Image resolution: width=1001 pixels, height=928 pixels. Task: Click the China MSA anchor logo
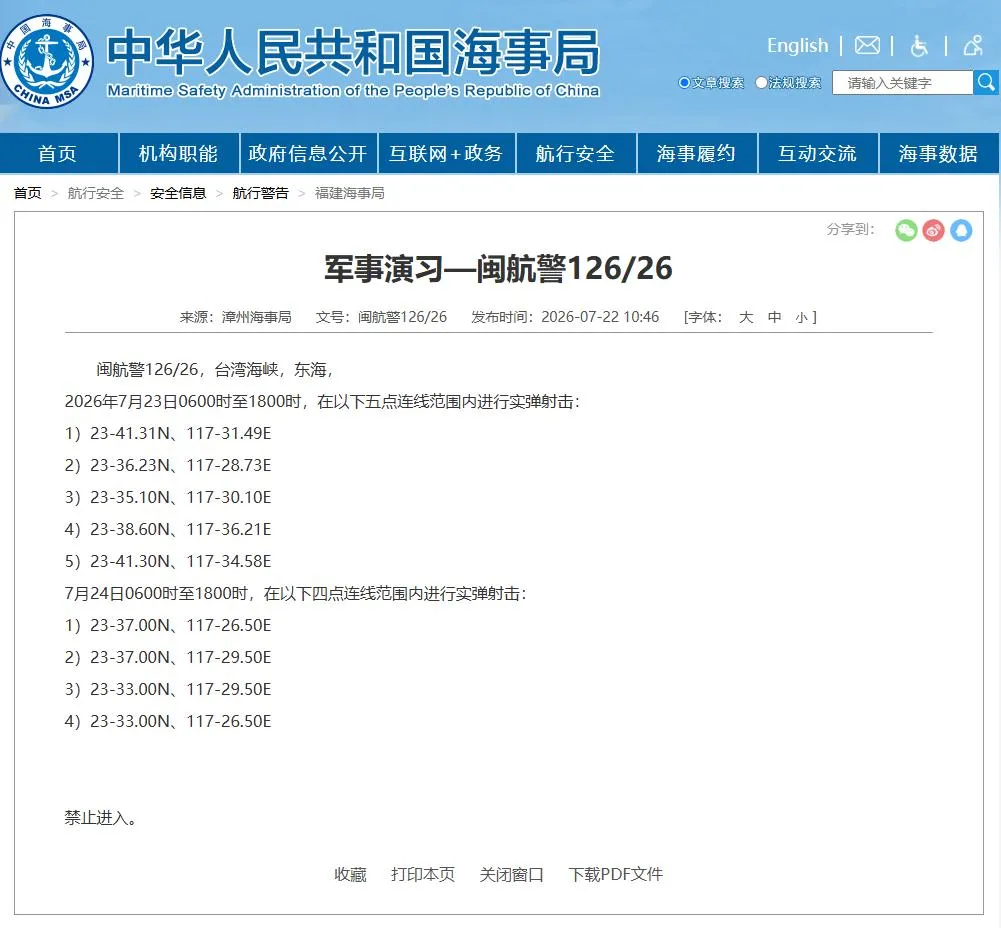pos(47,61)
